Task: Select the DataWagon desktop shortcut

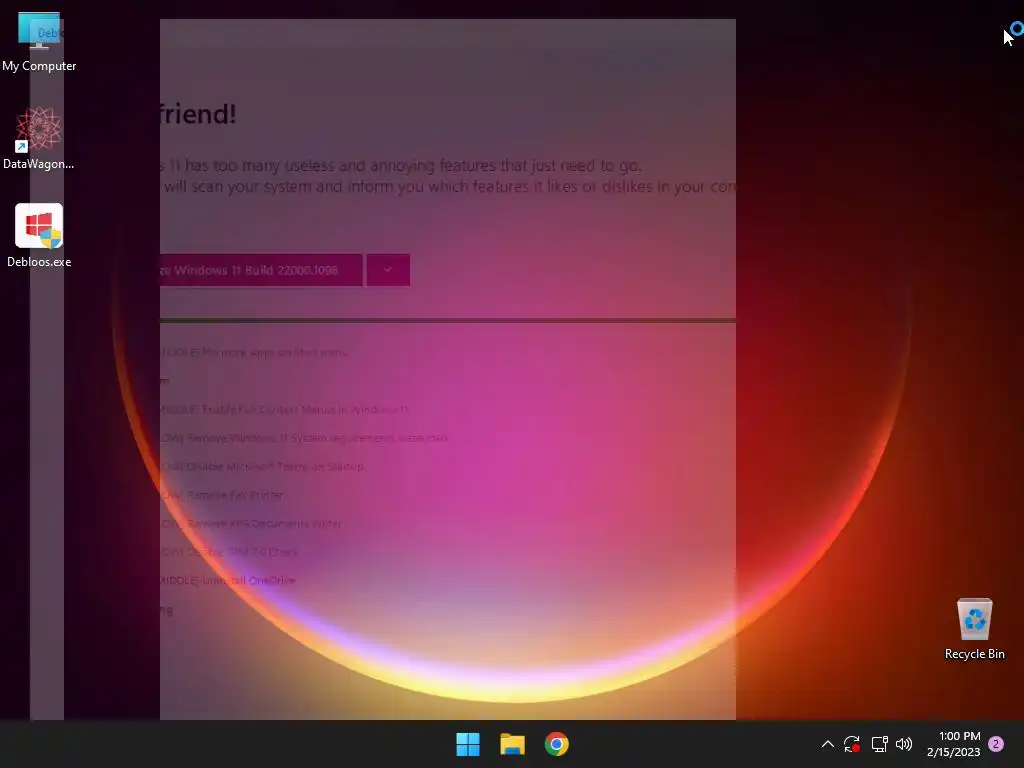Action: click(39, 138)
